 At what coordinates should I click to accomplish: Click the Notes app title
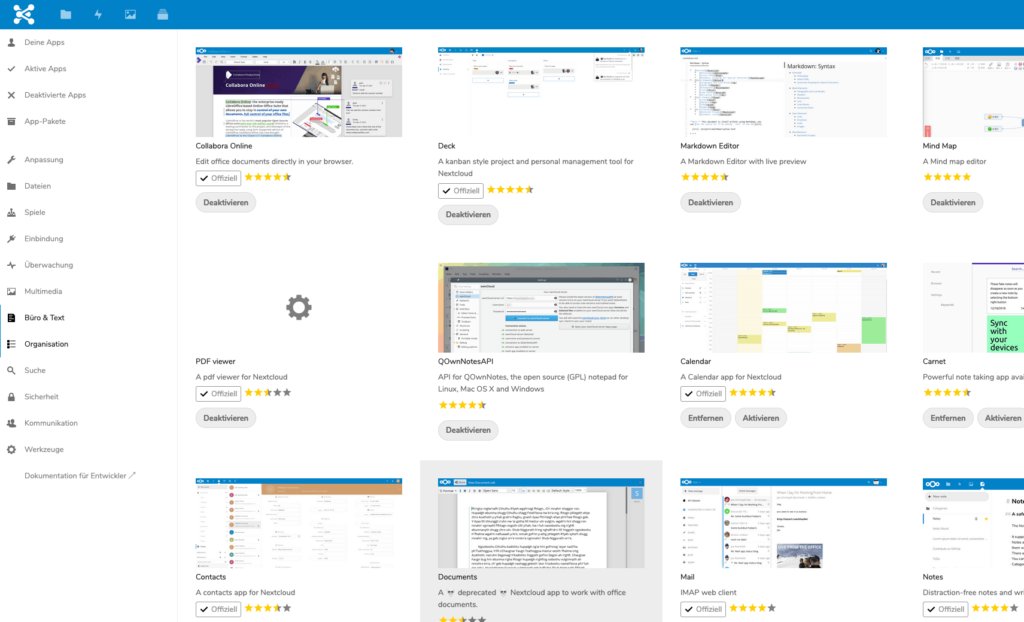pos(933,577)
